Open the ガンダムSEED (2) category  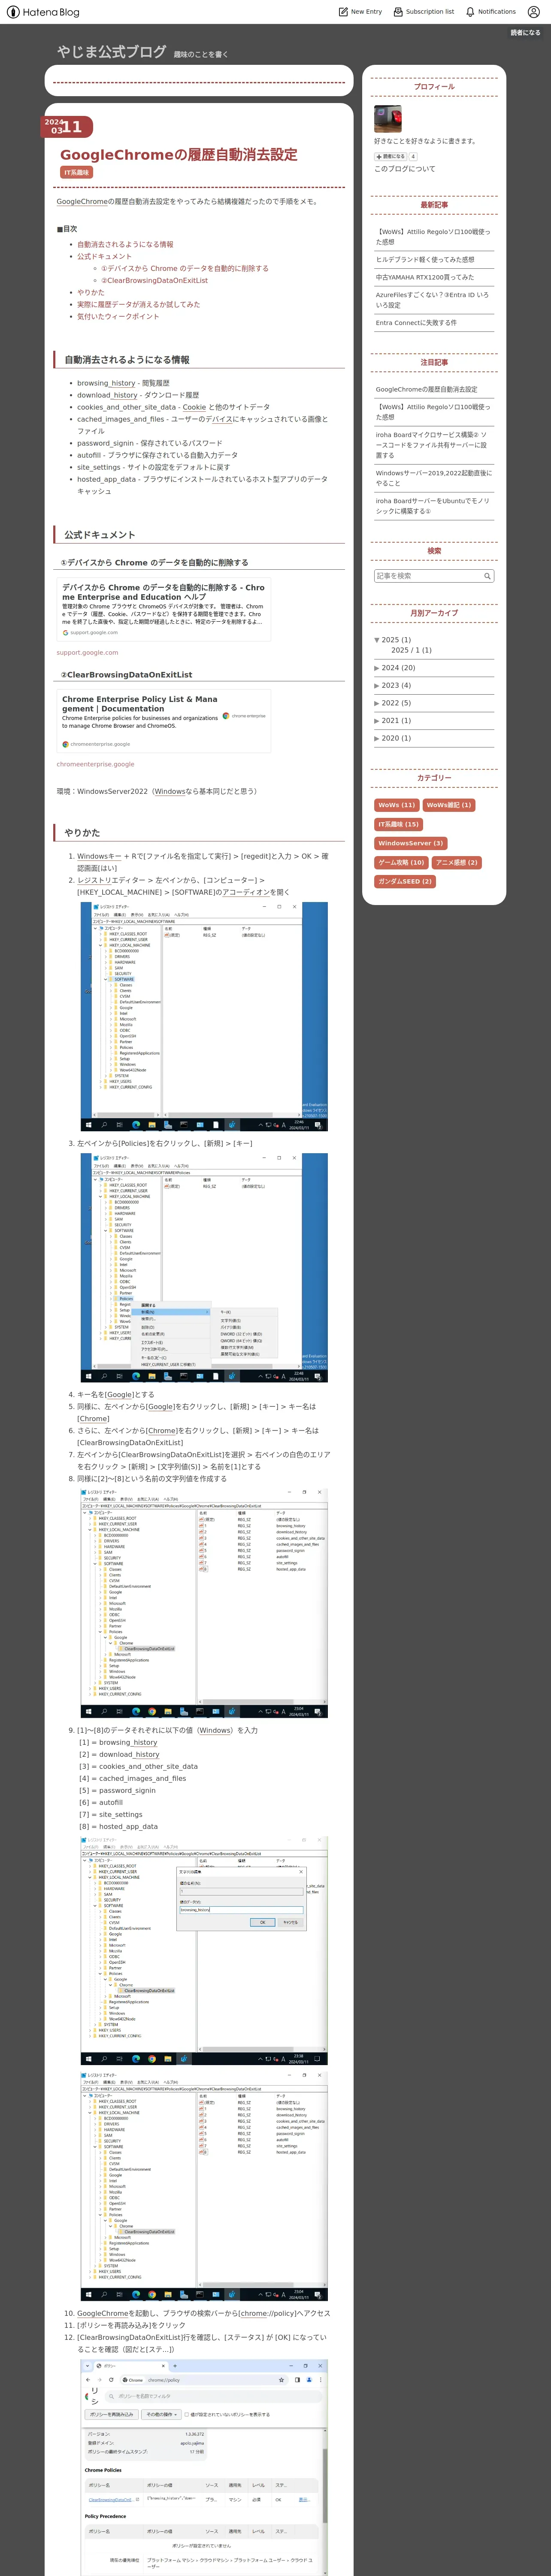point(405,881)
